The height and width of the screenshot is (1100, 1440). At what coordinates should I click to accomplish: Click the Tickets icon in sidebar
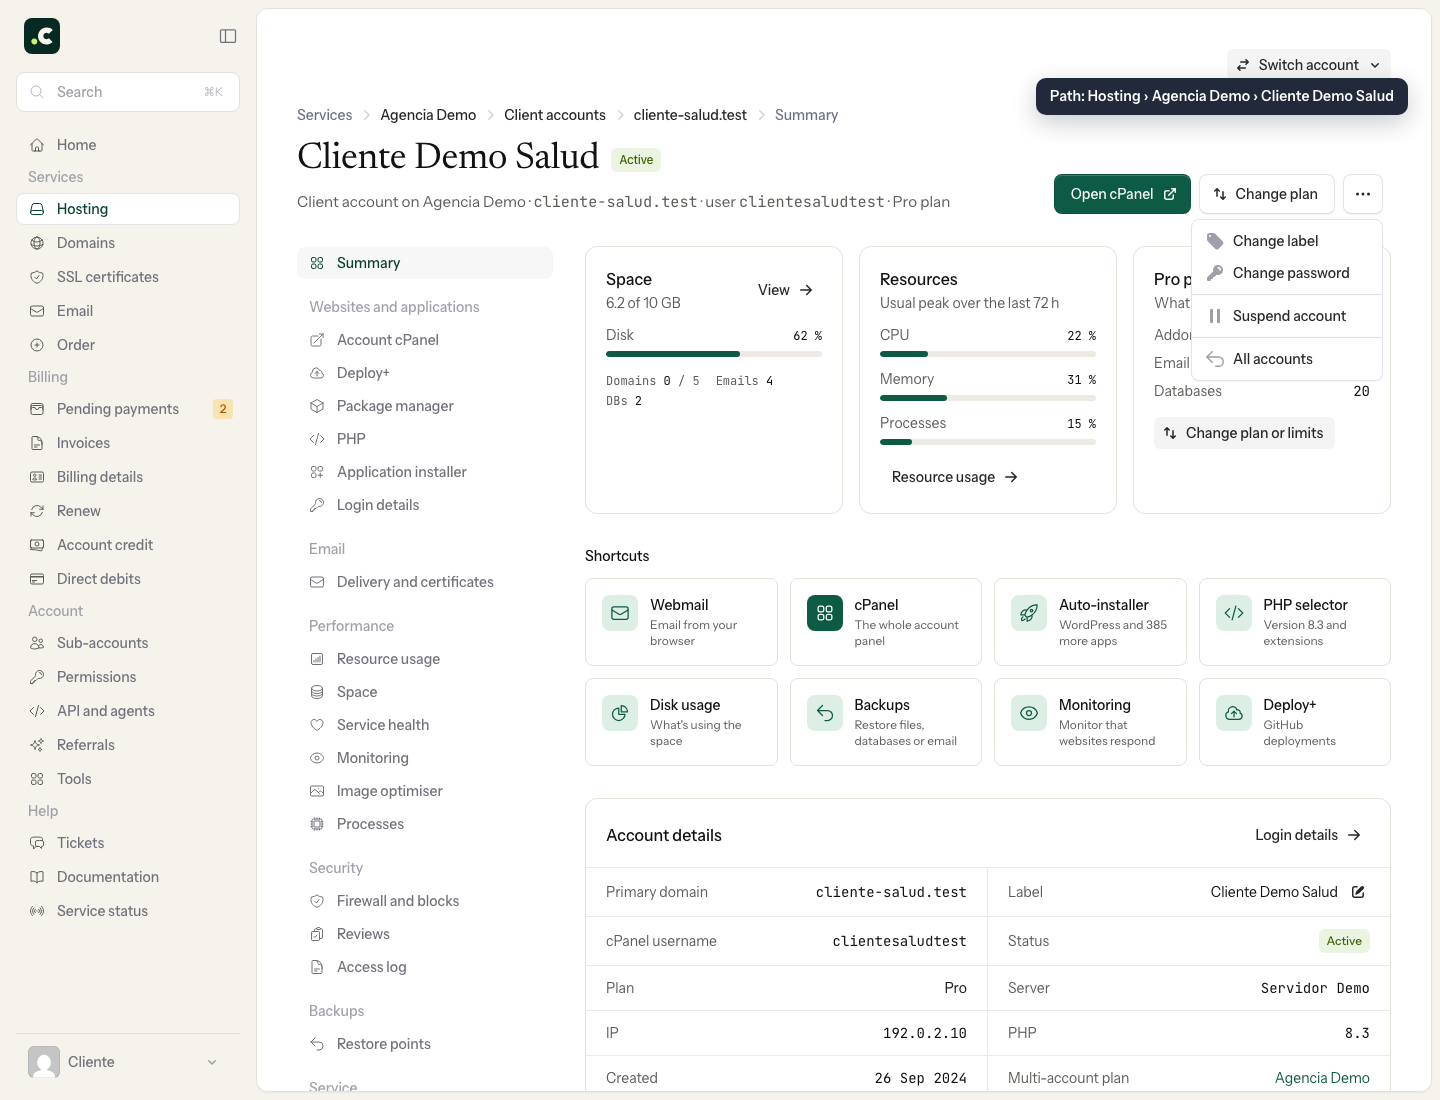click(x=37, y=843)
